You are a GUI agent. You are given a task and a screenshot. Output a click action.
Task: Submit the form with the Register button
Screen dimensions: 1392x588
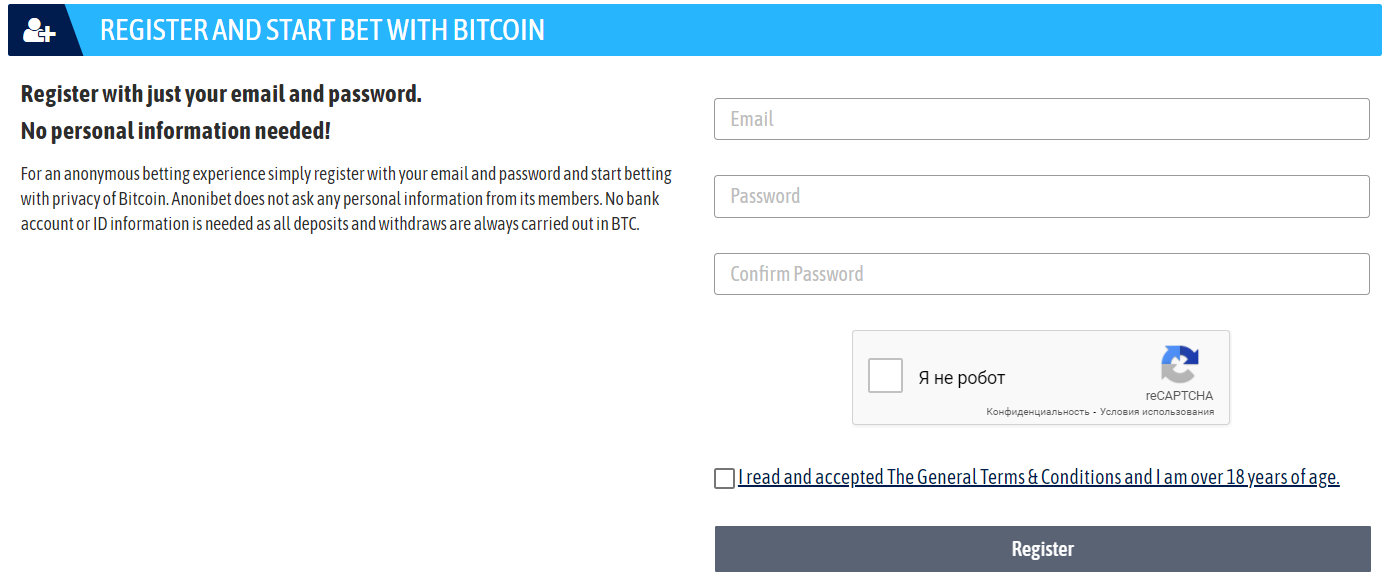1042,549
